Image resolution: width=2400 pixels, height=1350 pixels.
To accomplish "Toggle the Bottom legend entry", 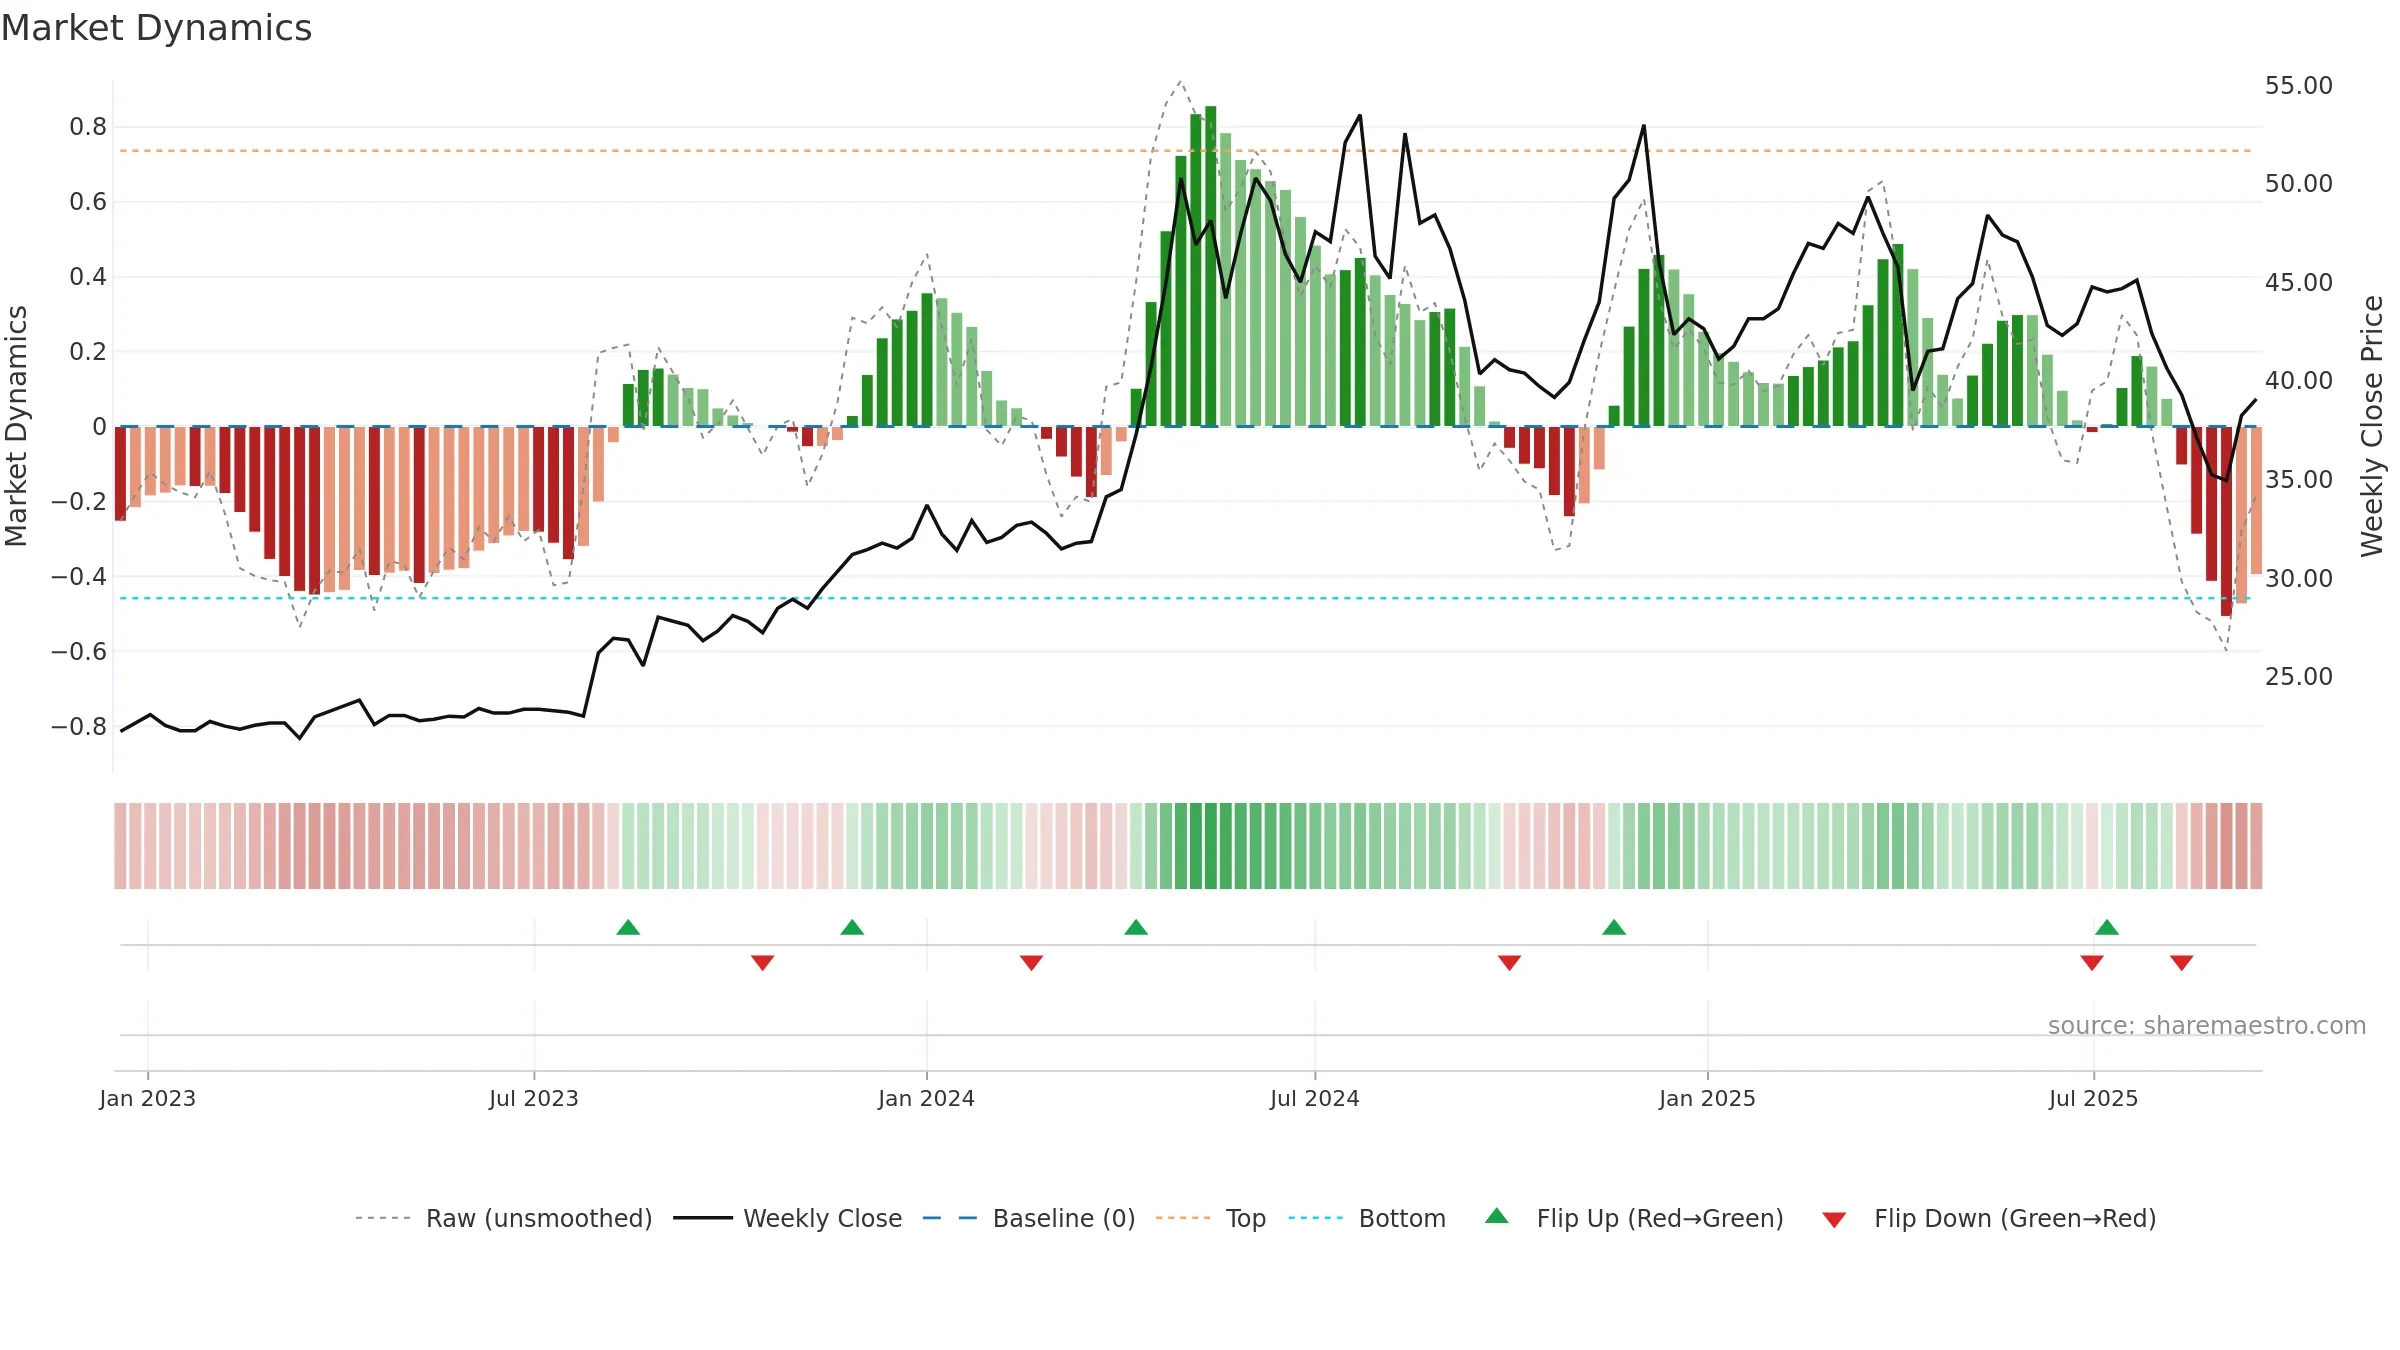I will coord(1367,1218).
